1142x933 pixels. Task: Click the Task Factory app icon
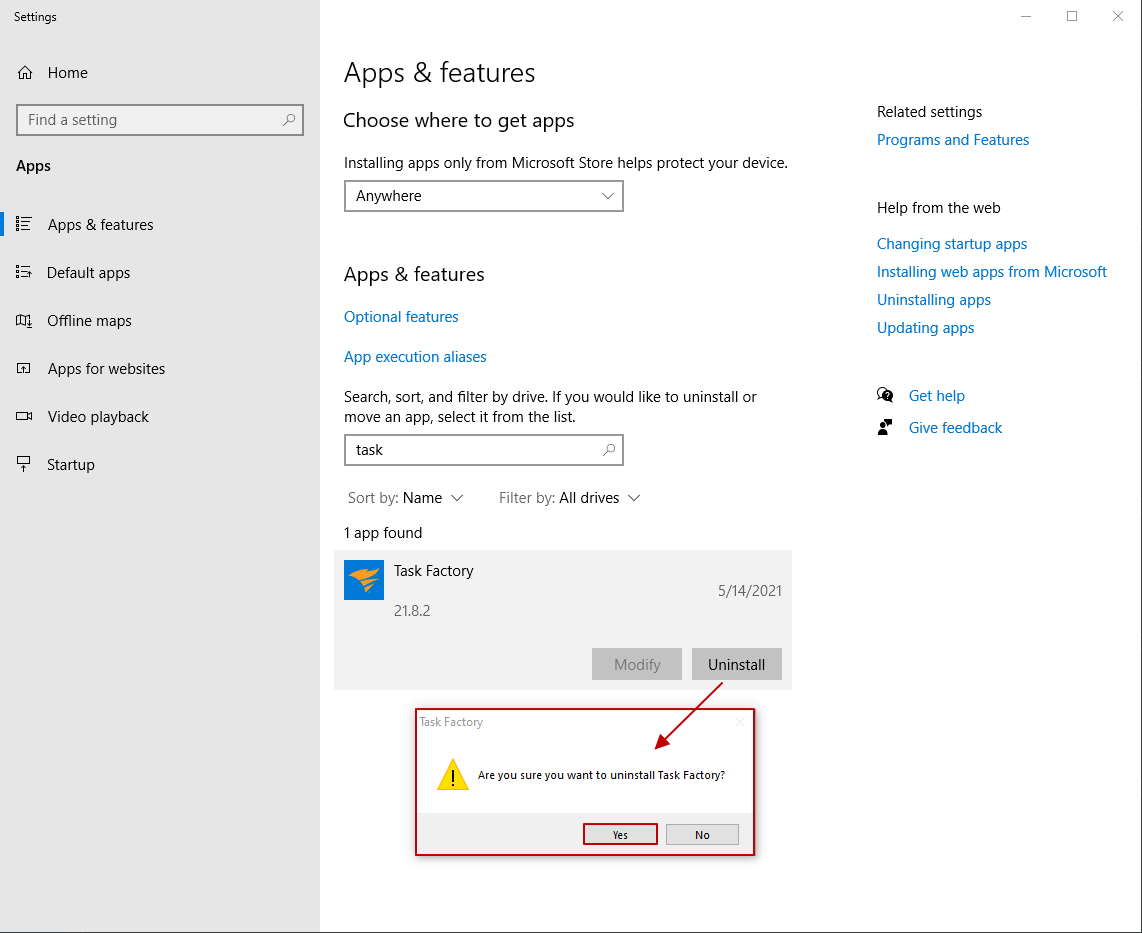tap(363, 579)
